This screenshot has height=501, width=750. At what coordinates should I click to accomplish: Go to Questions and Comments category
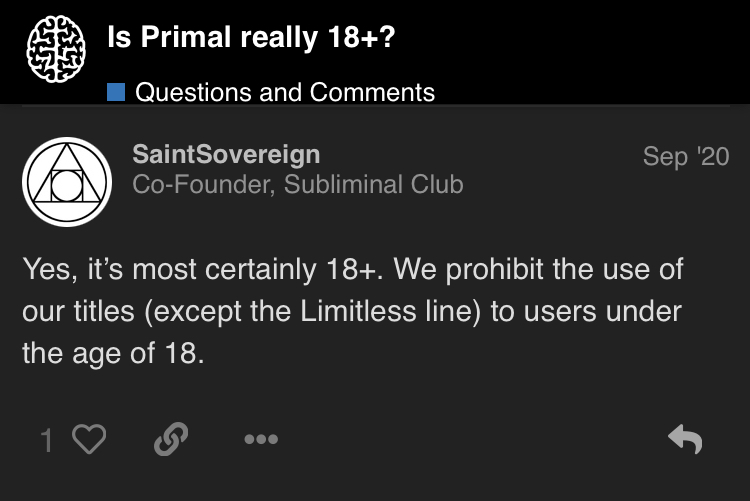tap(285, 92)
